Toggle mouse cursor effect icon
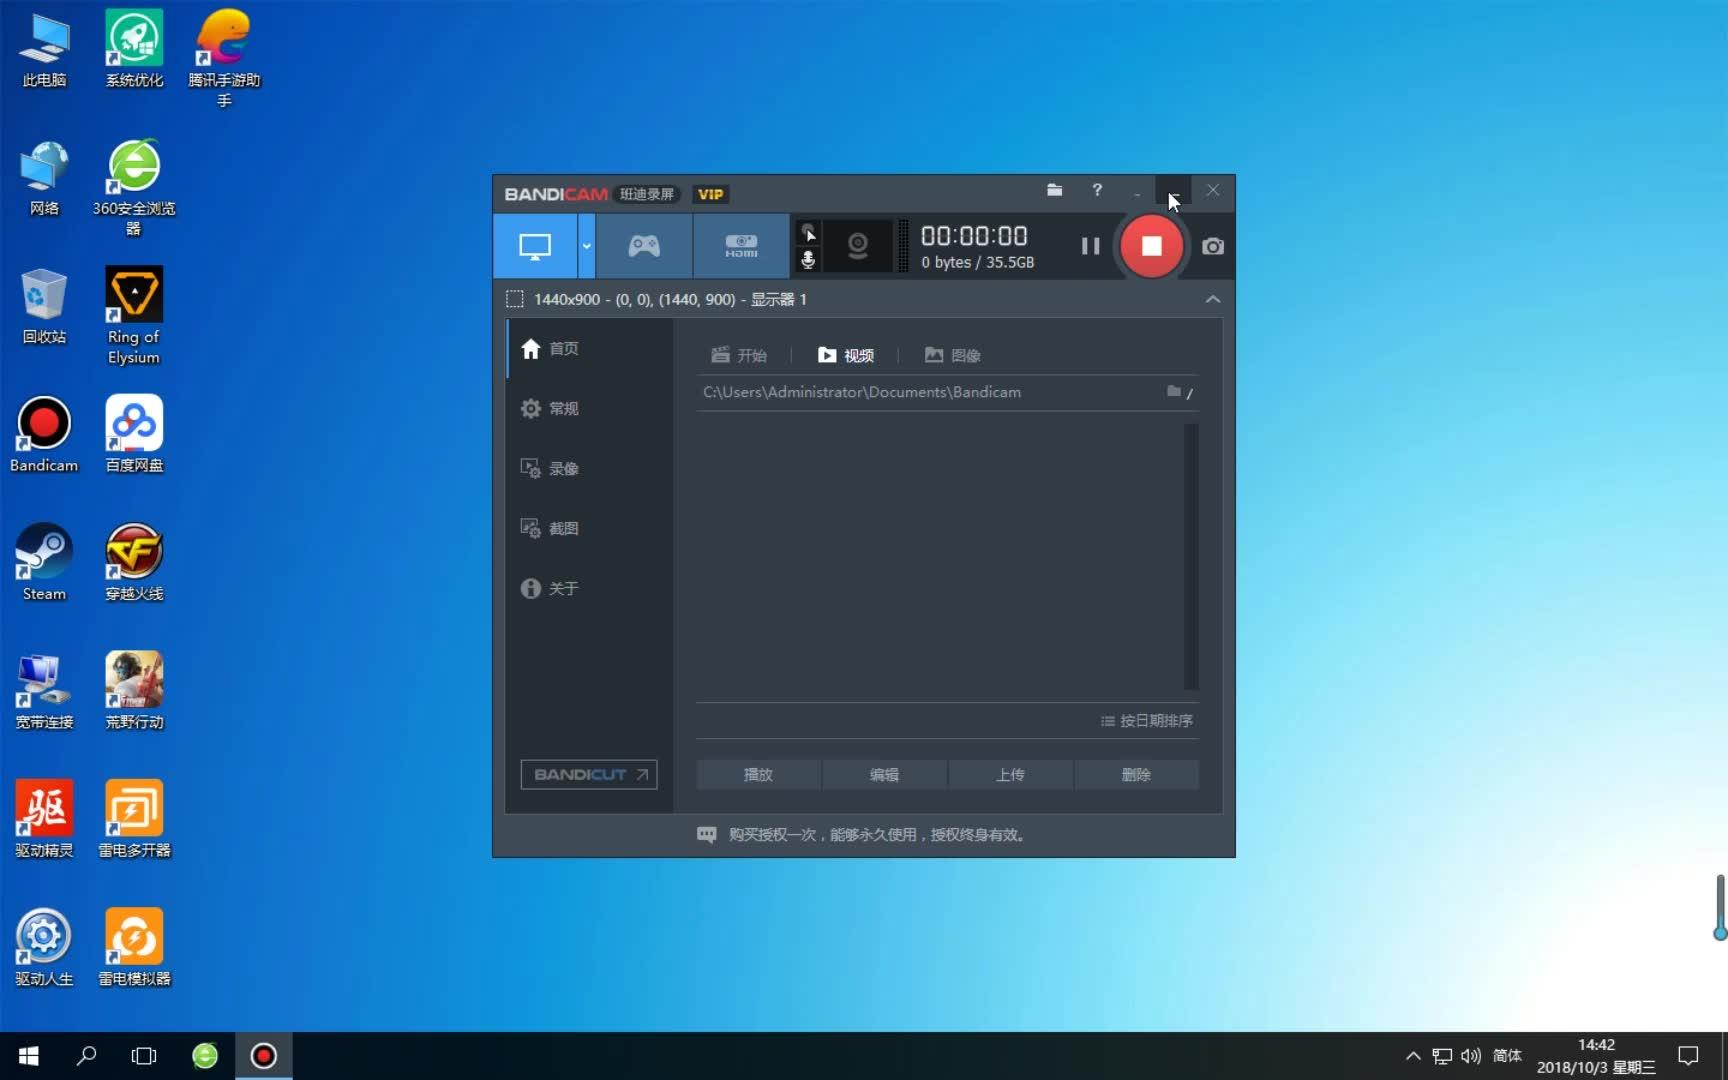This screenshot has height=1080, width=1728. coord(808,233)
